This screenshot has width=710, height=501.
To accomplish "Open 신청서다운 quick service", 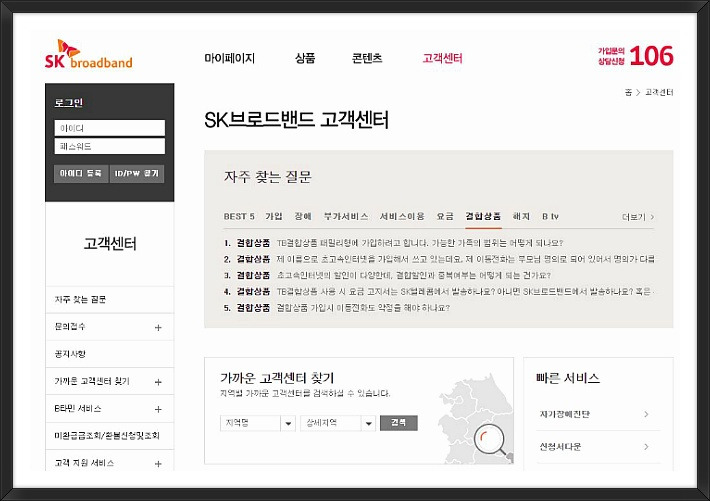I will coord(560,447).
